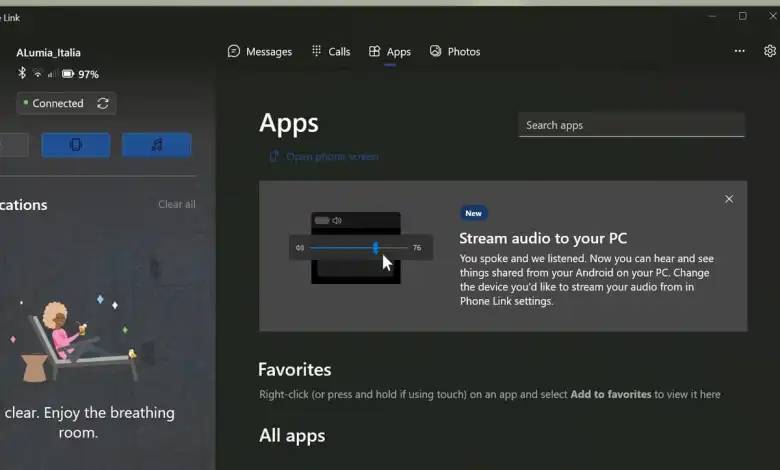Switch to the Messages tab
Viewport: 780px width, 470px height.
[260, 51]
